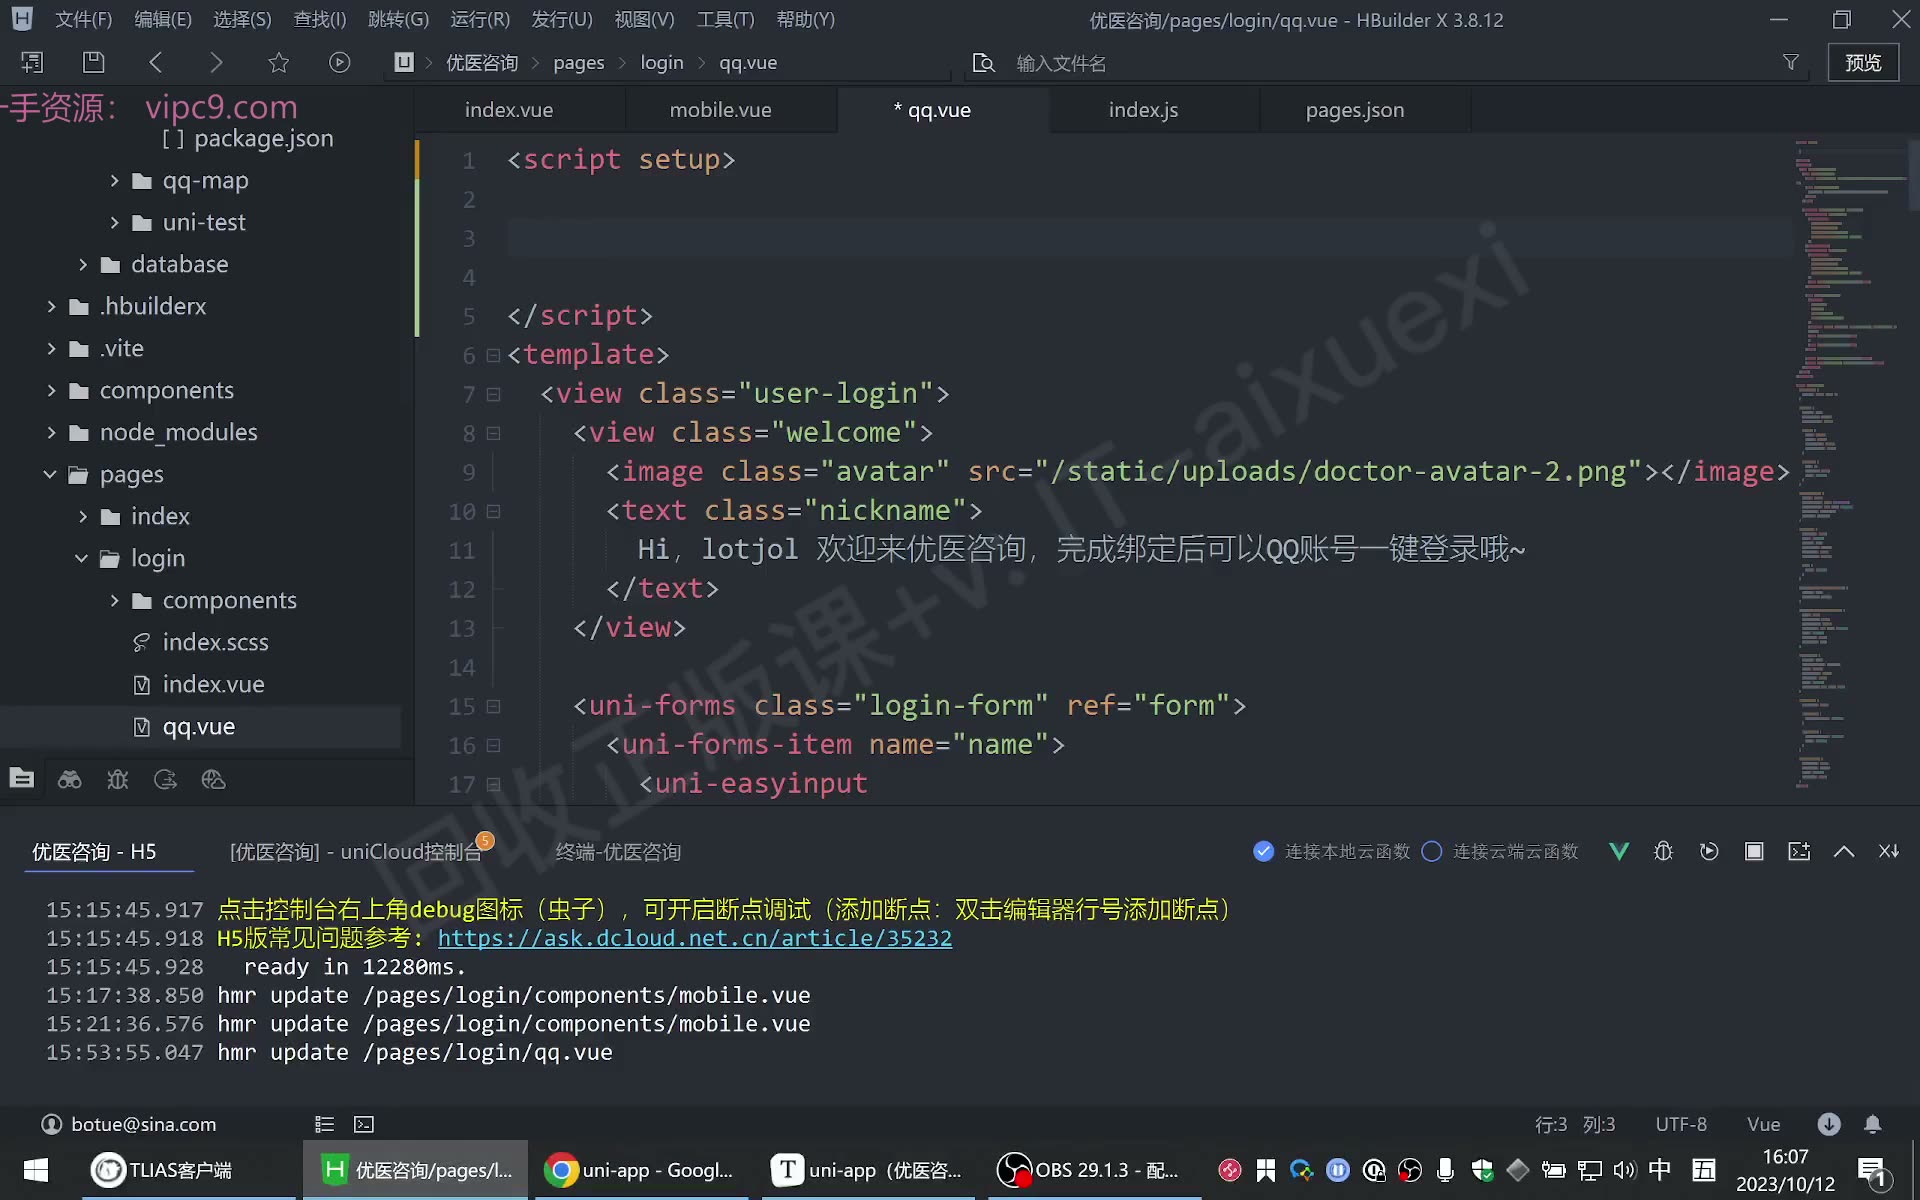The width and height of the screenshot is (1920, 1200).
Task: Expand the qq-map folder
Action: 114,180
